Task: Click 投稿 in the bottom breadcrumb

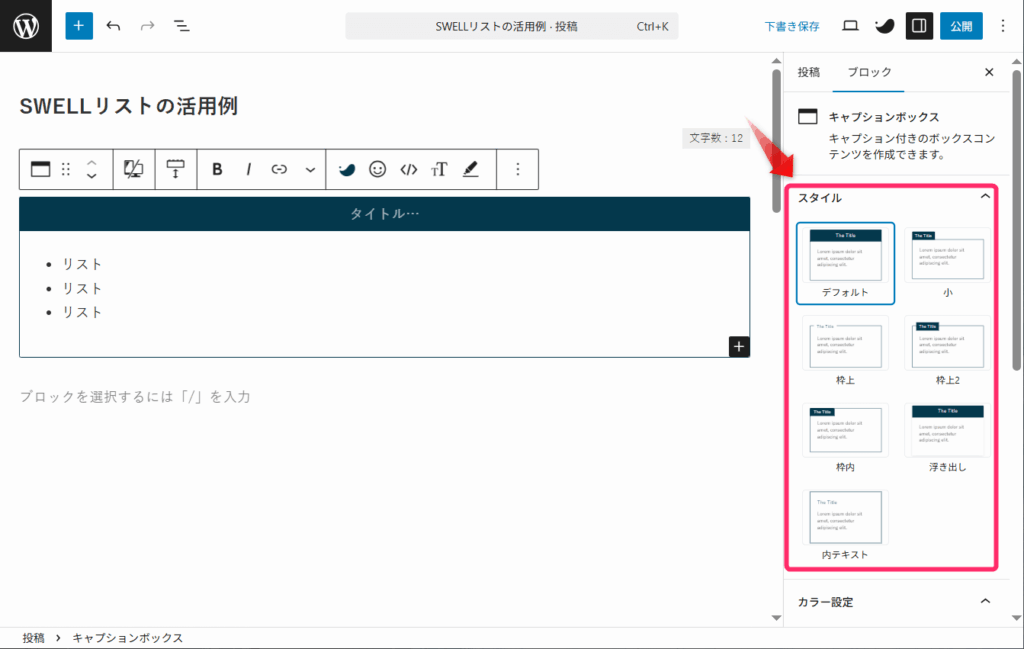Action: point(33,638)
